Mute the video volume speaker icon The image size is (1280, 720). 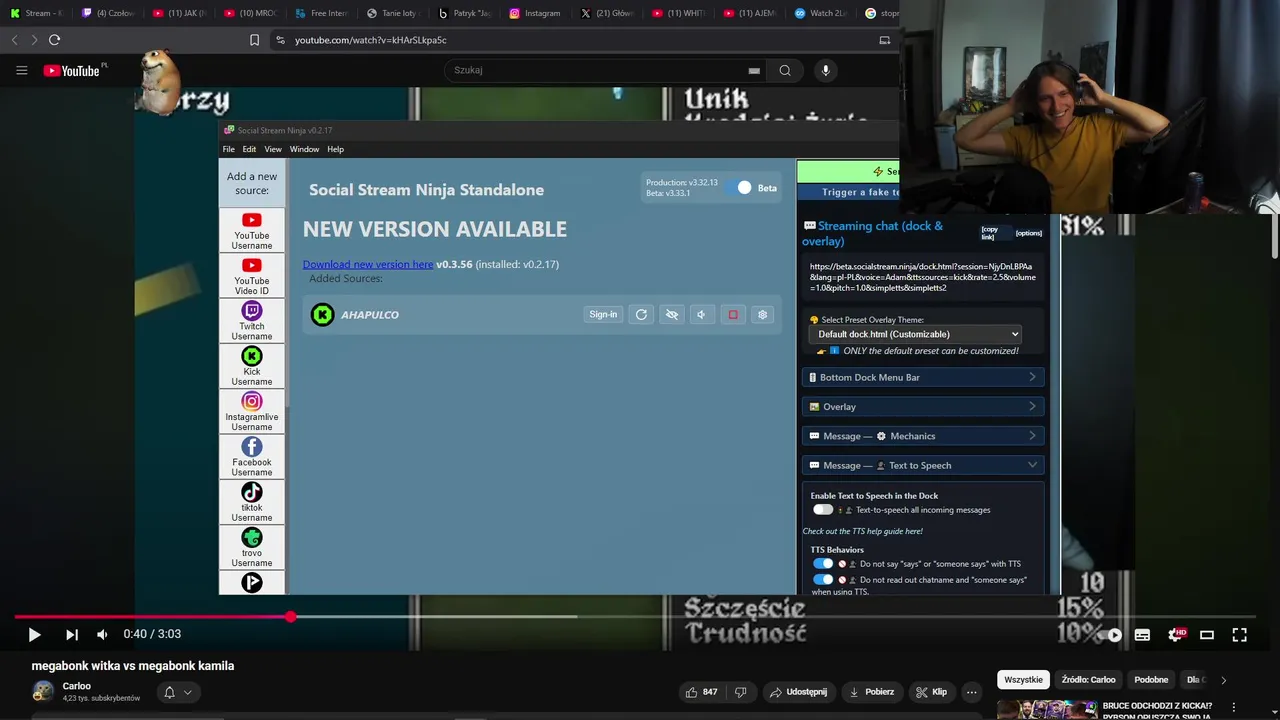102,634
